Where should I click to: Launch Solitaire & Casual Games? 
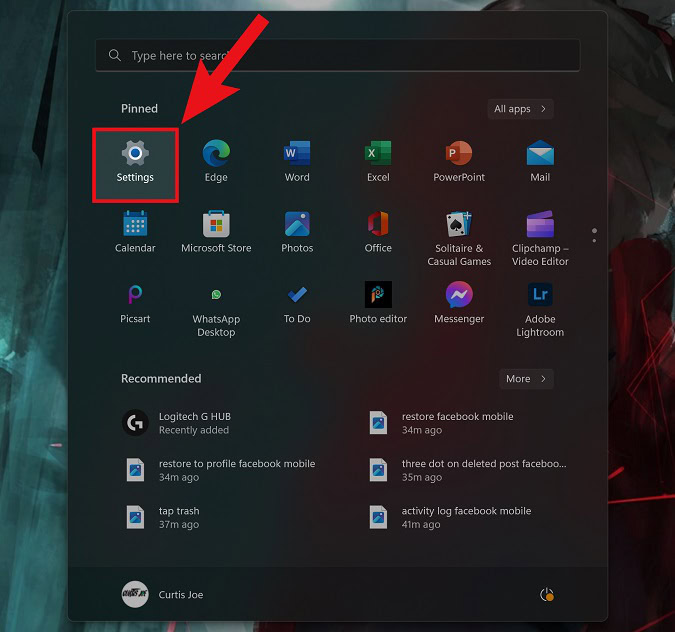(459, 239)
